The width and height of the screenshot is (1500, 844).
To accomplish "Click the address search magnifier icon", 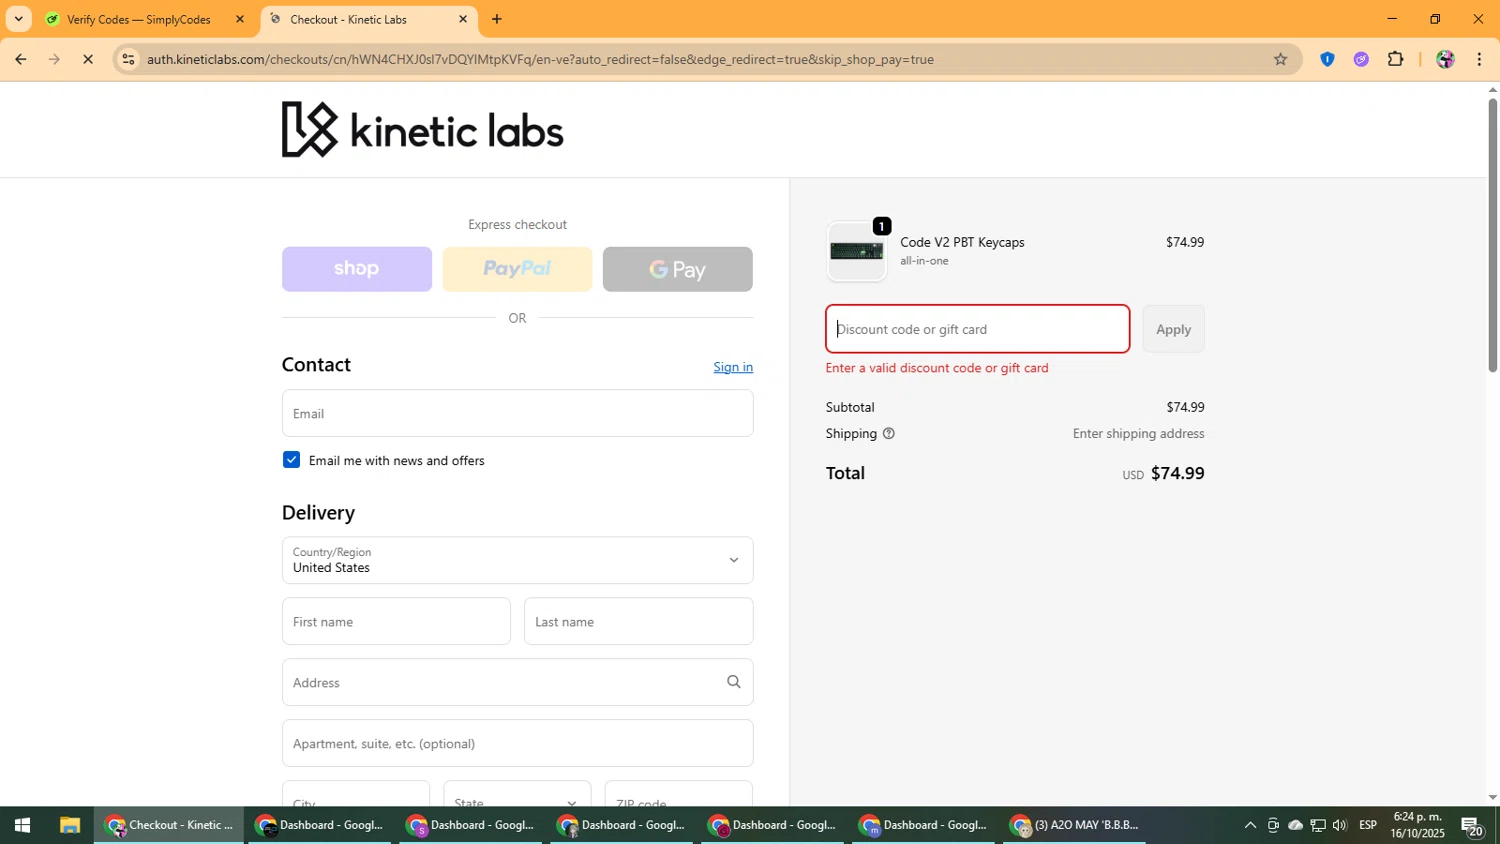I will pyautogui.click(x=733, y=682).
